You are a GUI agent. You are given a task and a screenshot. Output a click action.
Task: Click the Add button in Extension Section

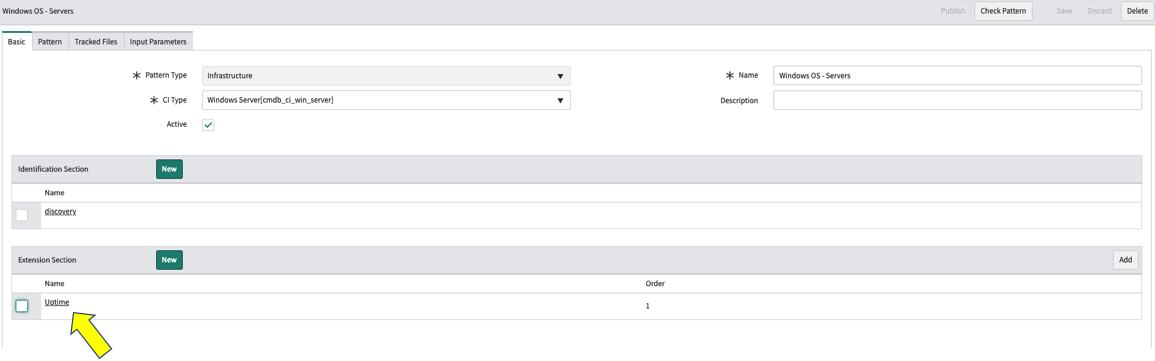(x=1126, y=260)
